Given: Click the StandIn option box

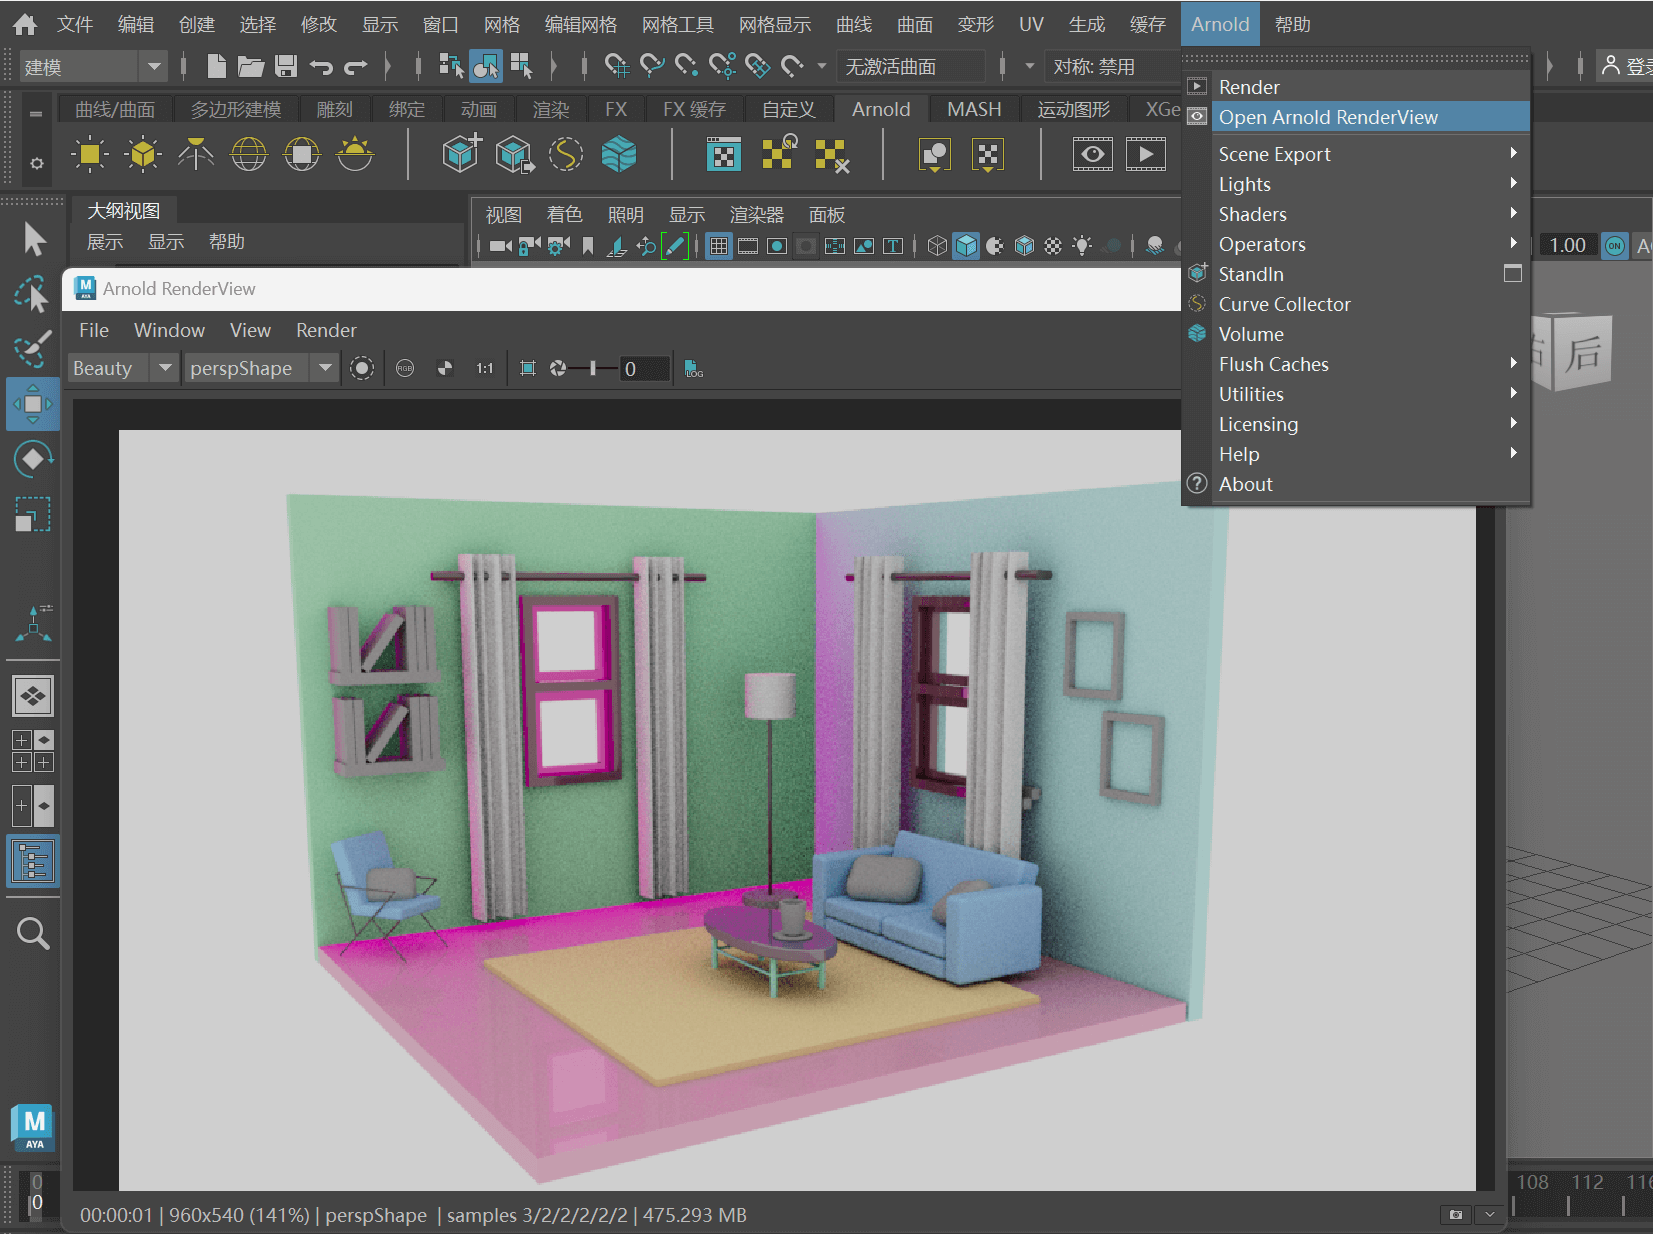Looking at the screenshot, I should coord(1513,273).
